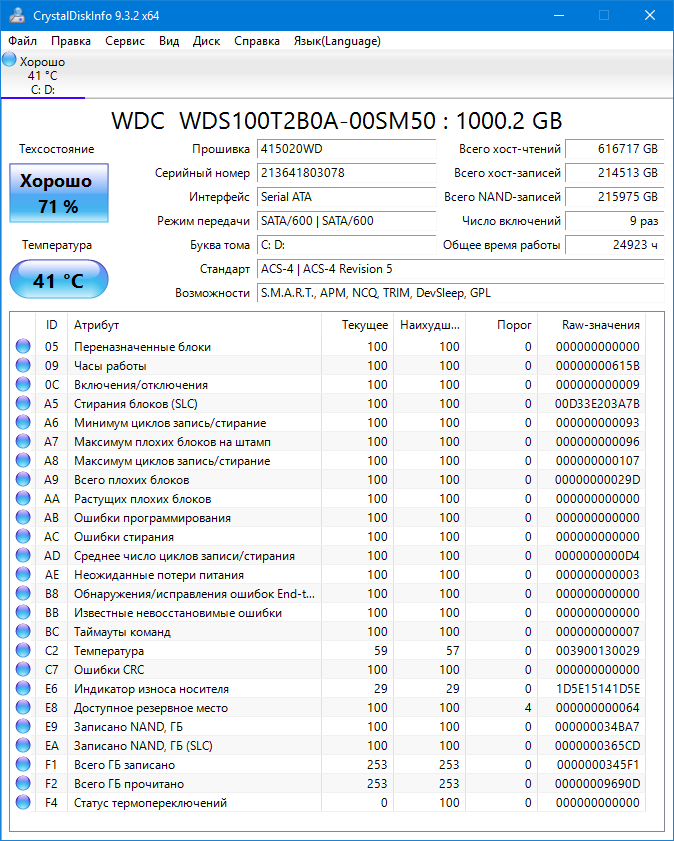Screen dimensions: 674x841
Task: Click status icon for A9 Всего плохих блоков
Action: [23, 479]
